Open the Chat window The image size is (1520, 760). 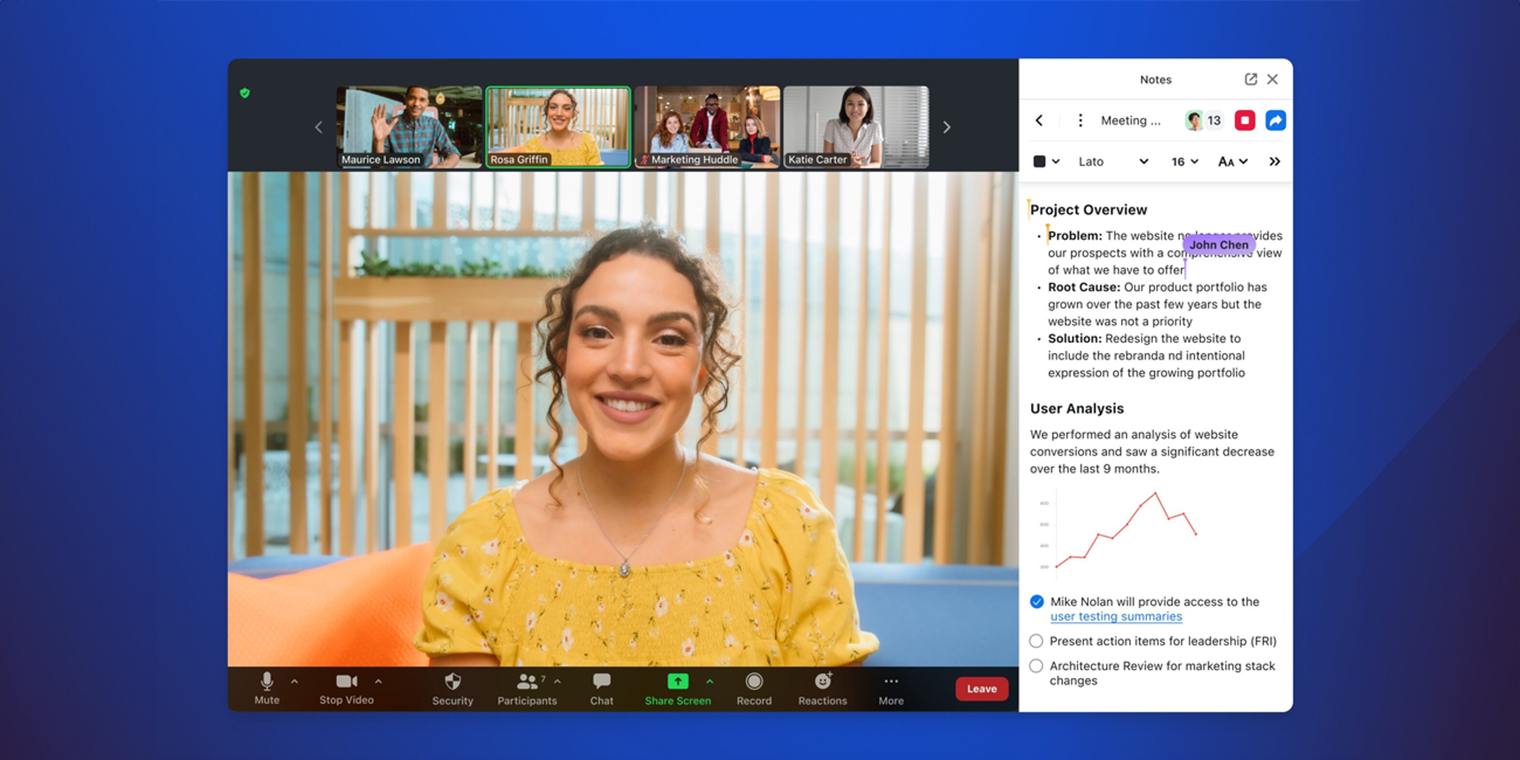tap(601, 688)
